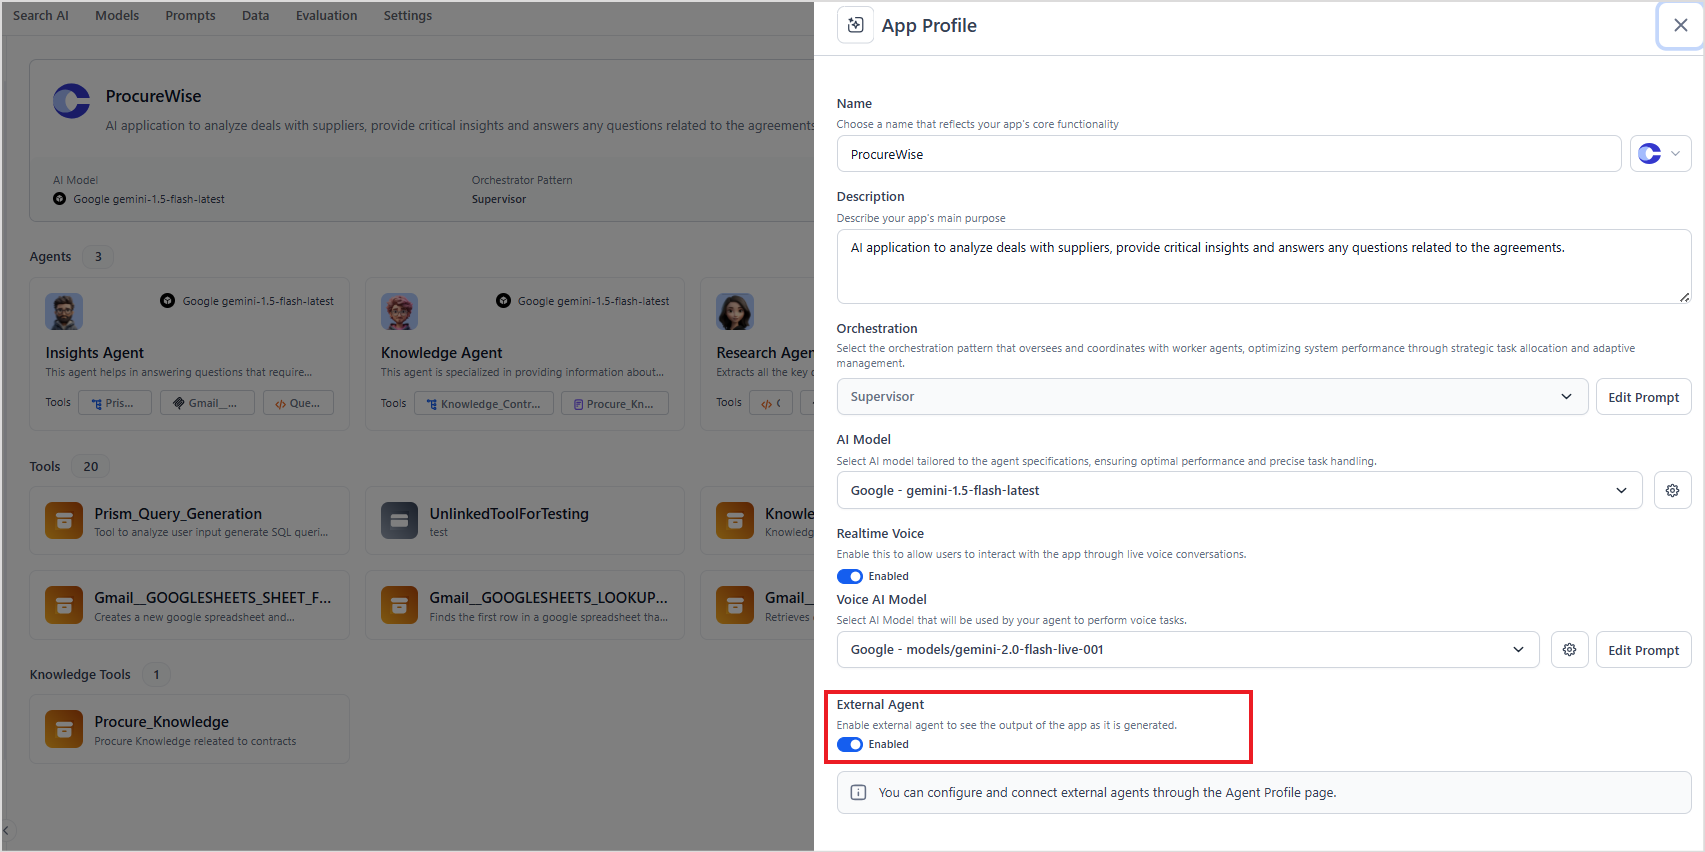Expand the Voice AI Model dropdown

[1188, 650]
